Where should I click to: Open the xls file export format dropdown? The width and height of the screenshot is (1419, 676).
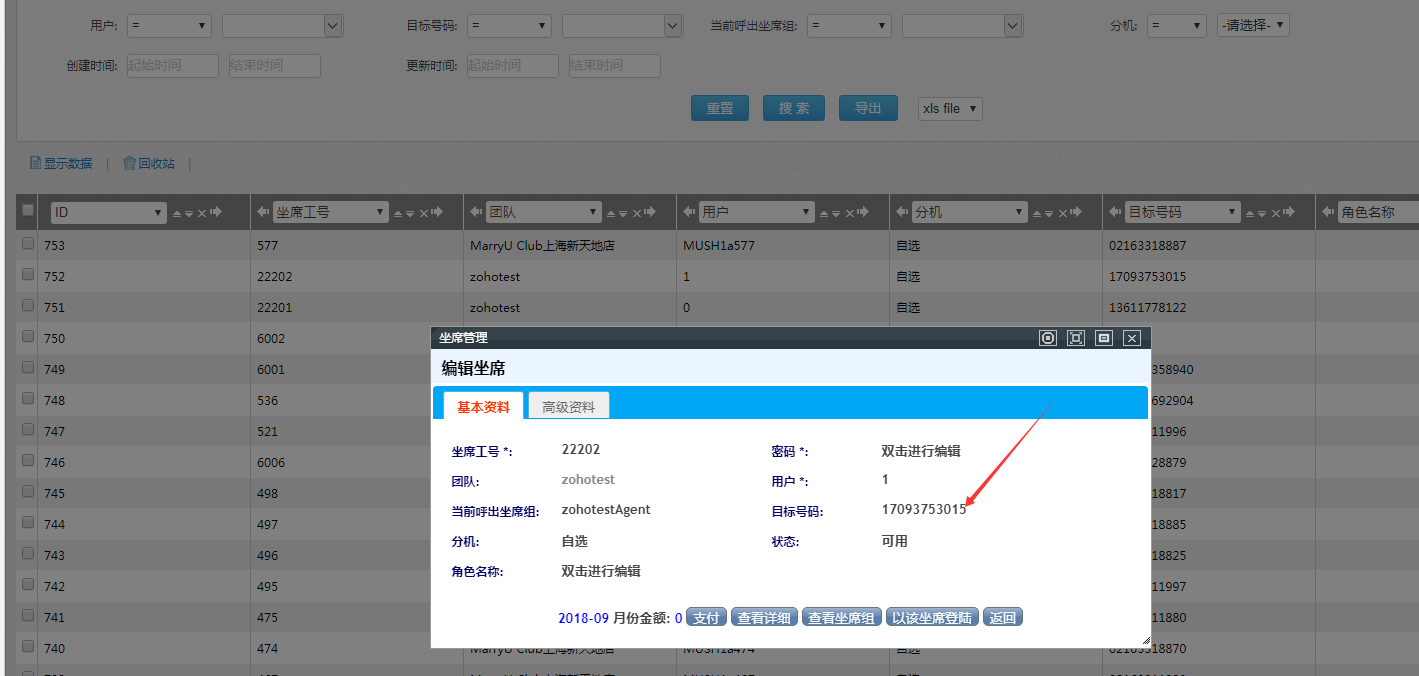pyautogui.click(x=950, y=109)
